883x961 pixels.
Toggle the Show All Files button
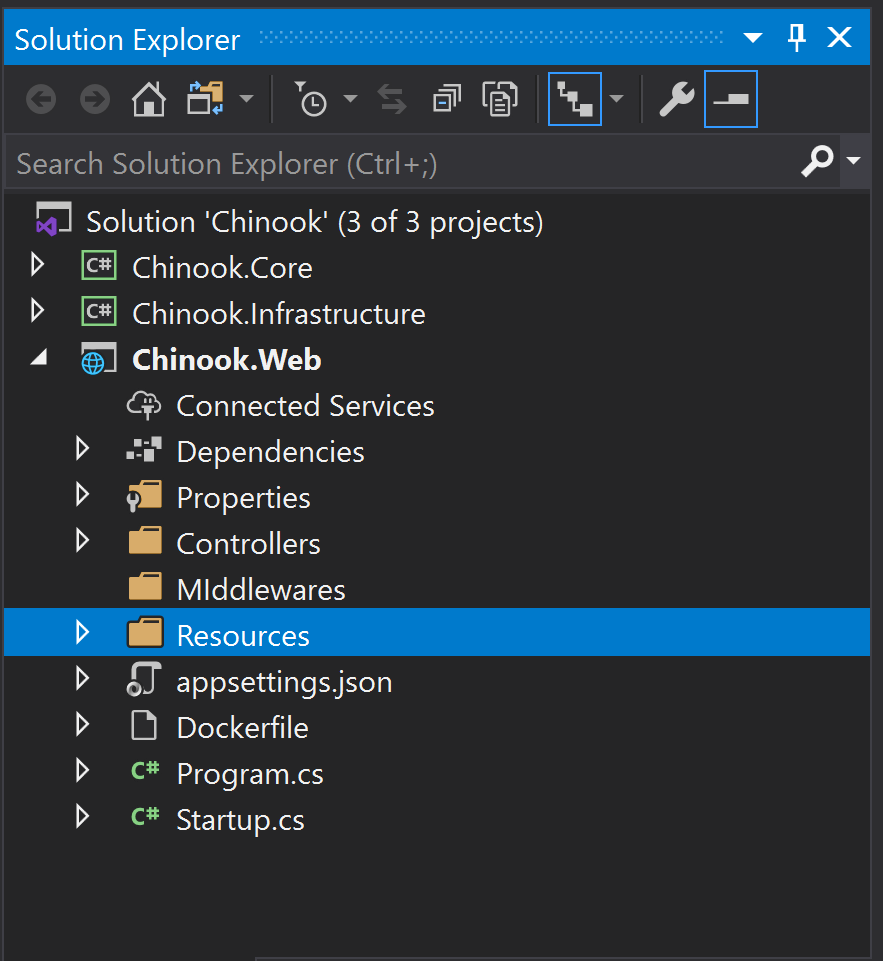tap(575, 99)
